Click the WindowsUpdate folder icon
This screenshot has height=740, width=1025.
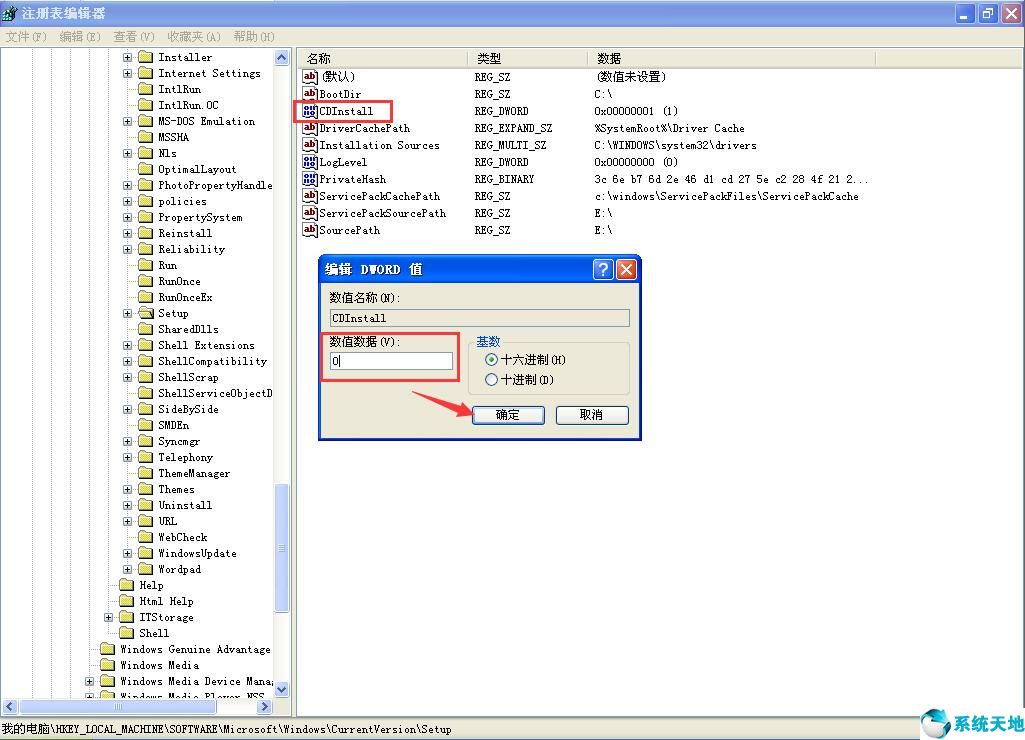(146, 553)
